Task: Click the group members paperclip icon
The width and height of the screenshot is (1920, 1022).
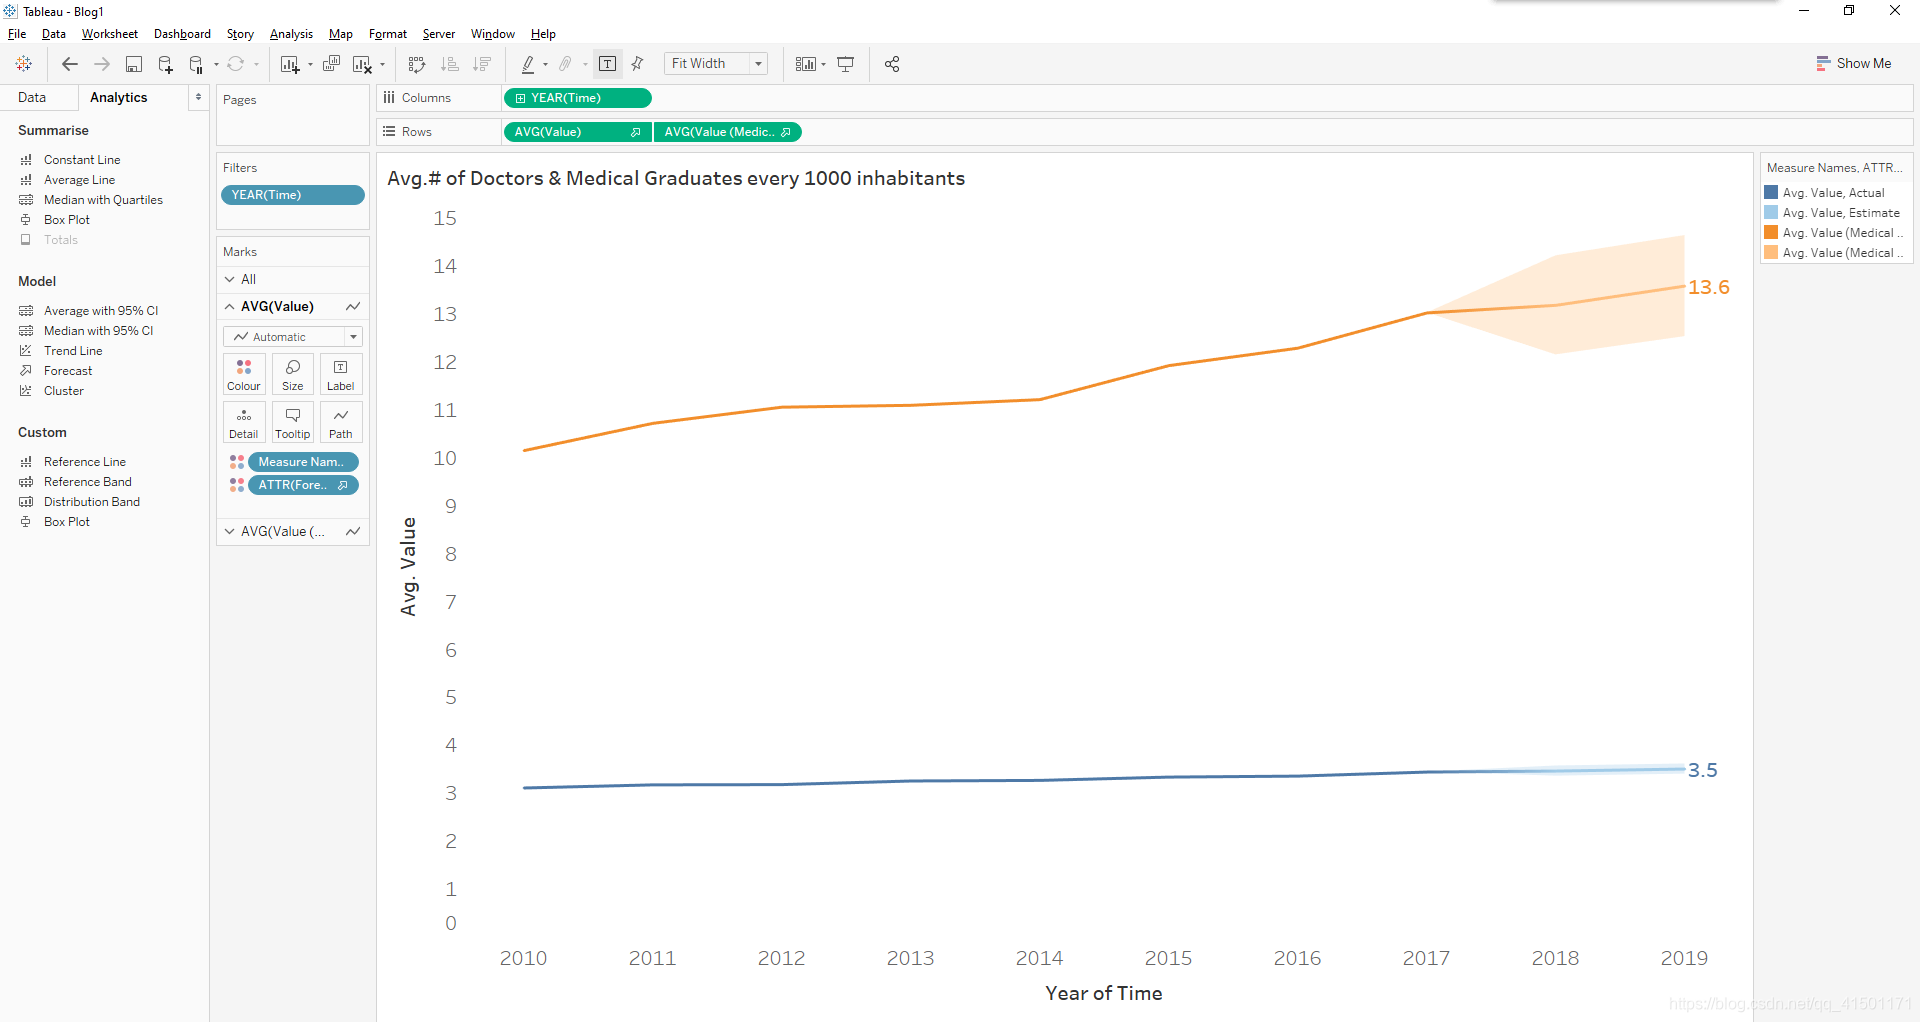Action: (x=566, y=64)
